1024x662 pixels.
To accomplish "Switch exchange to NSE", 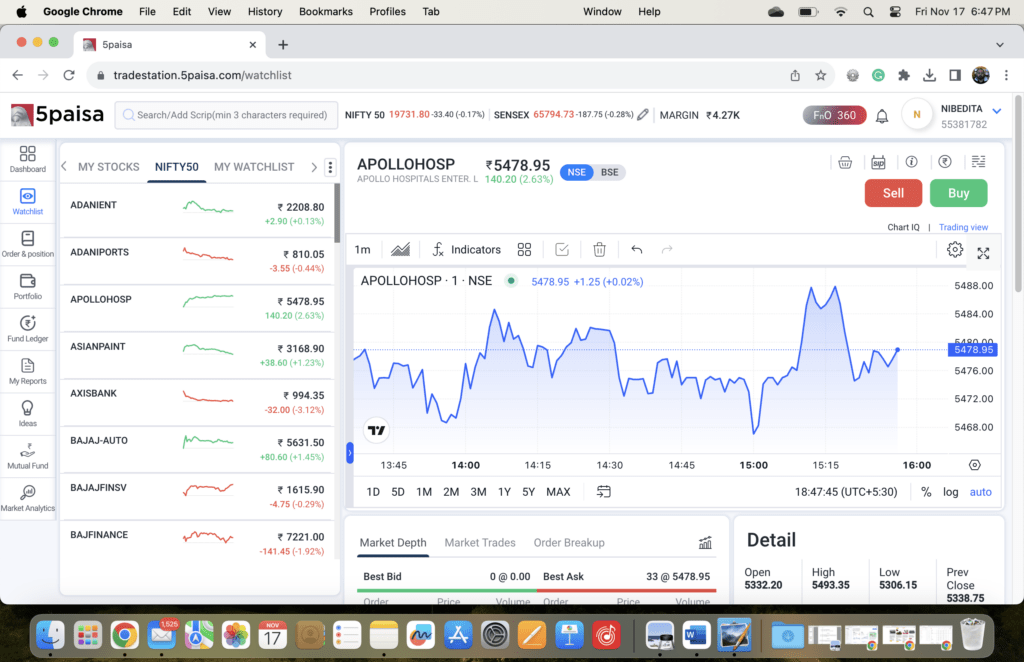I will 576,172.
